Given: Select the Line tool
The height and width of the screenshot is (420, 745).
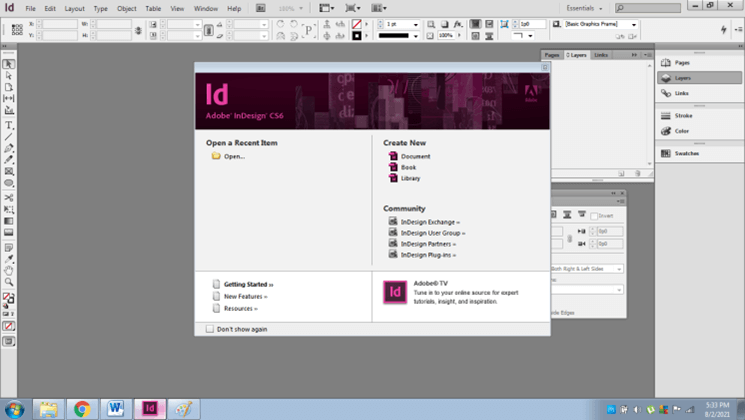Looking at the screenshot, I should 9,137.
